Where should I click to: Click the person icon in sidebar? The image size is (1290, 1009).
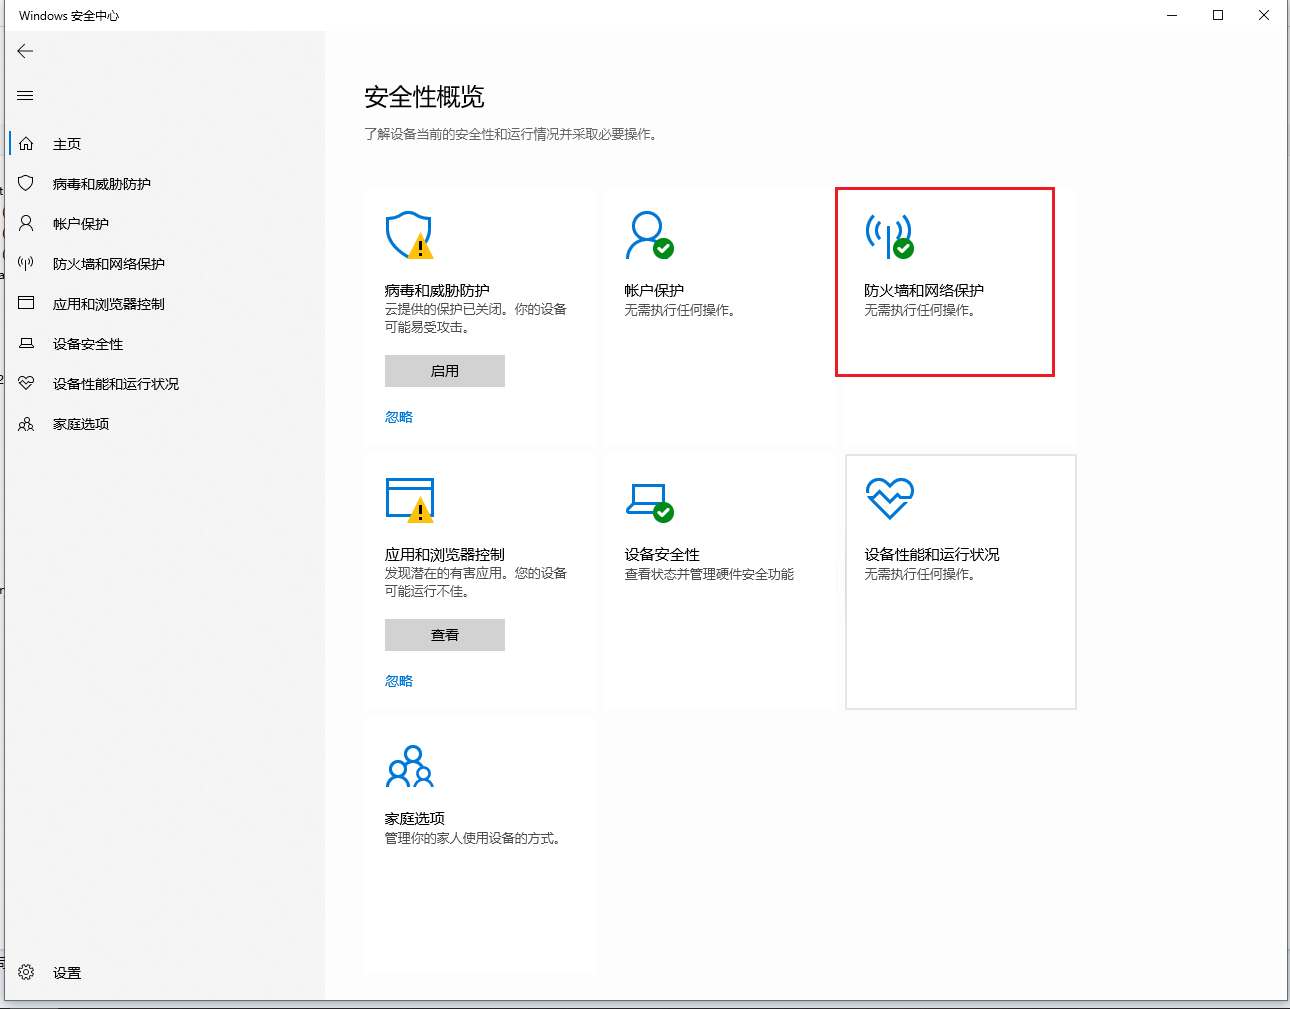coord(26,224)
